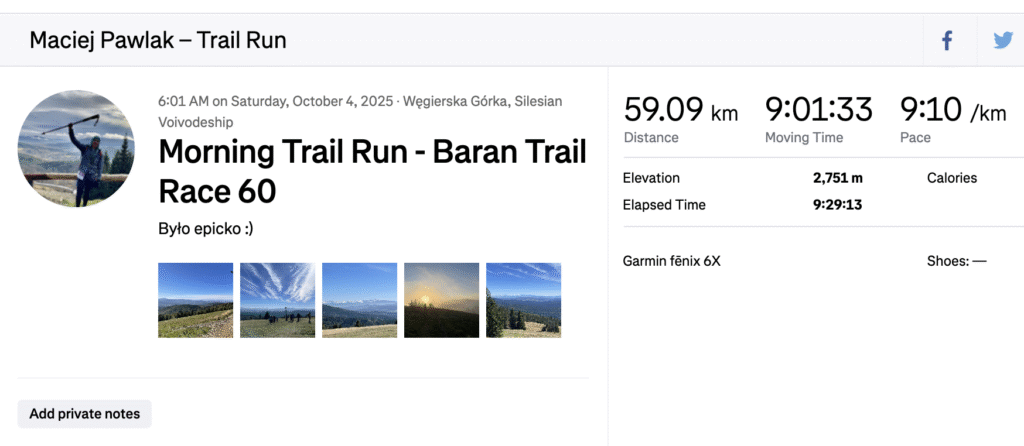Click the Maciej Pawlak – Trail Run header

click(158, 41)
